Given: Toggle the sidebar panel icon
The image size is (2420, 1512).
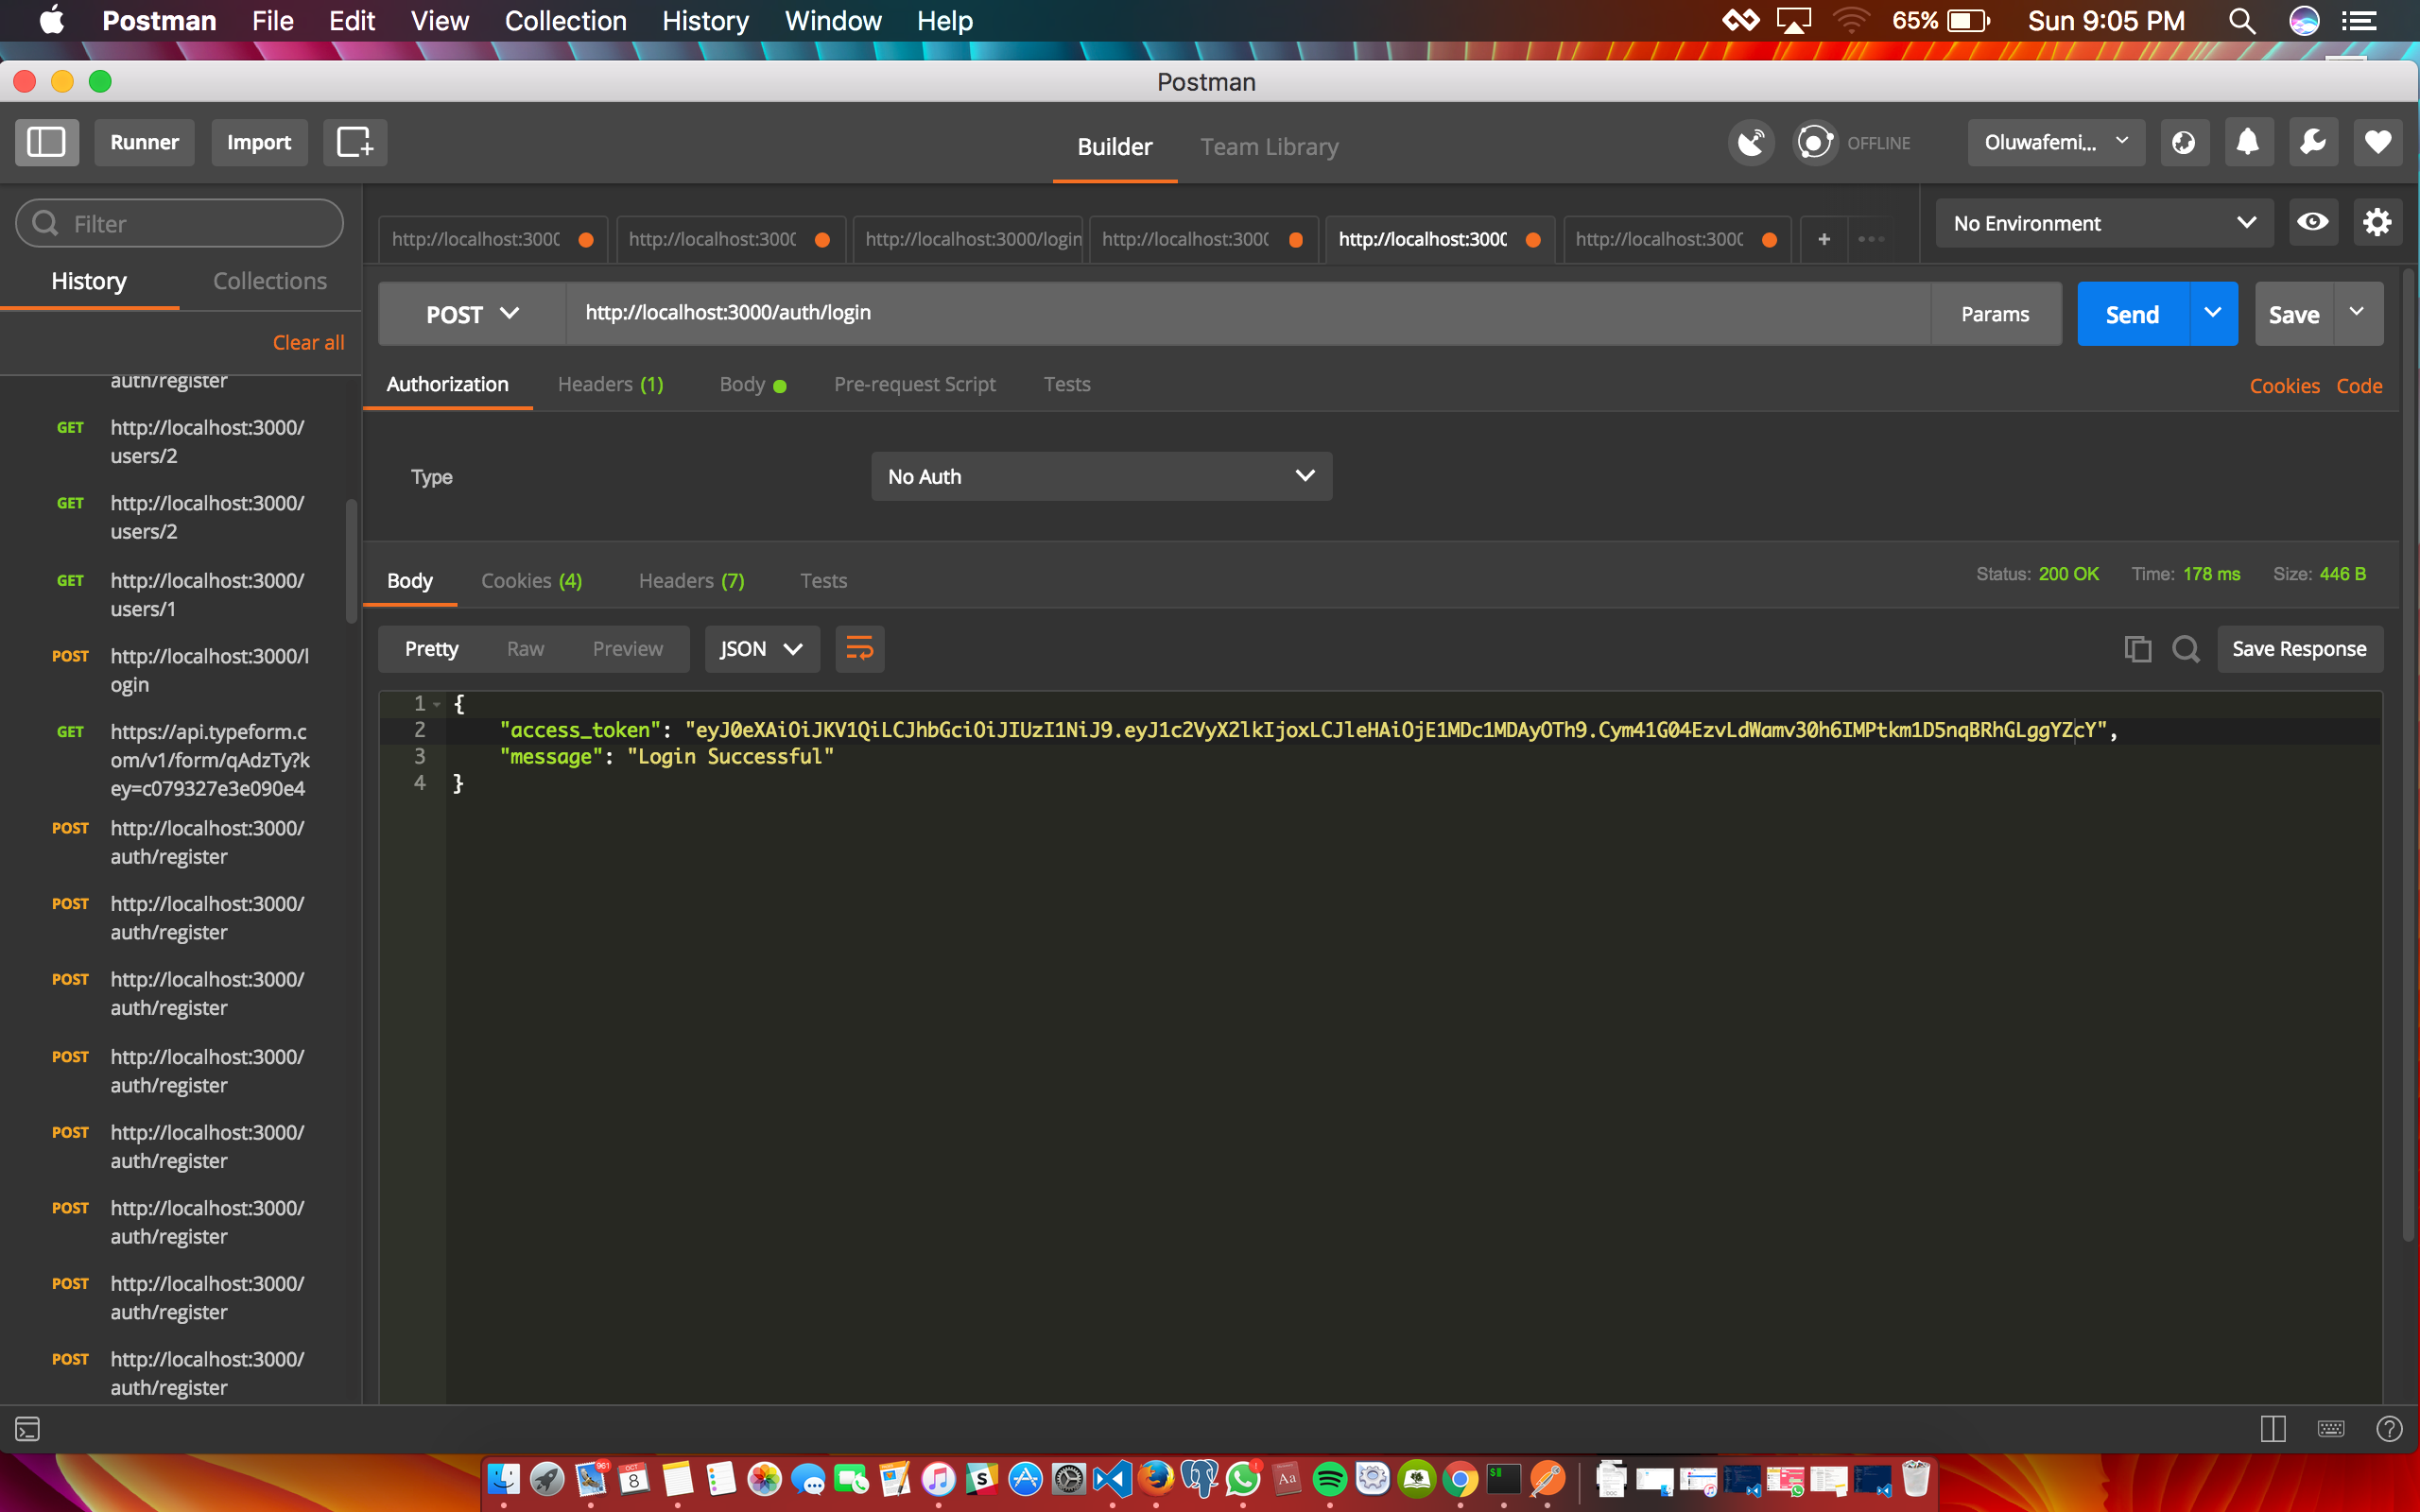Looking at the screenshot, I should (x=46, y=142).
